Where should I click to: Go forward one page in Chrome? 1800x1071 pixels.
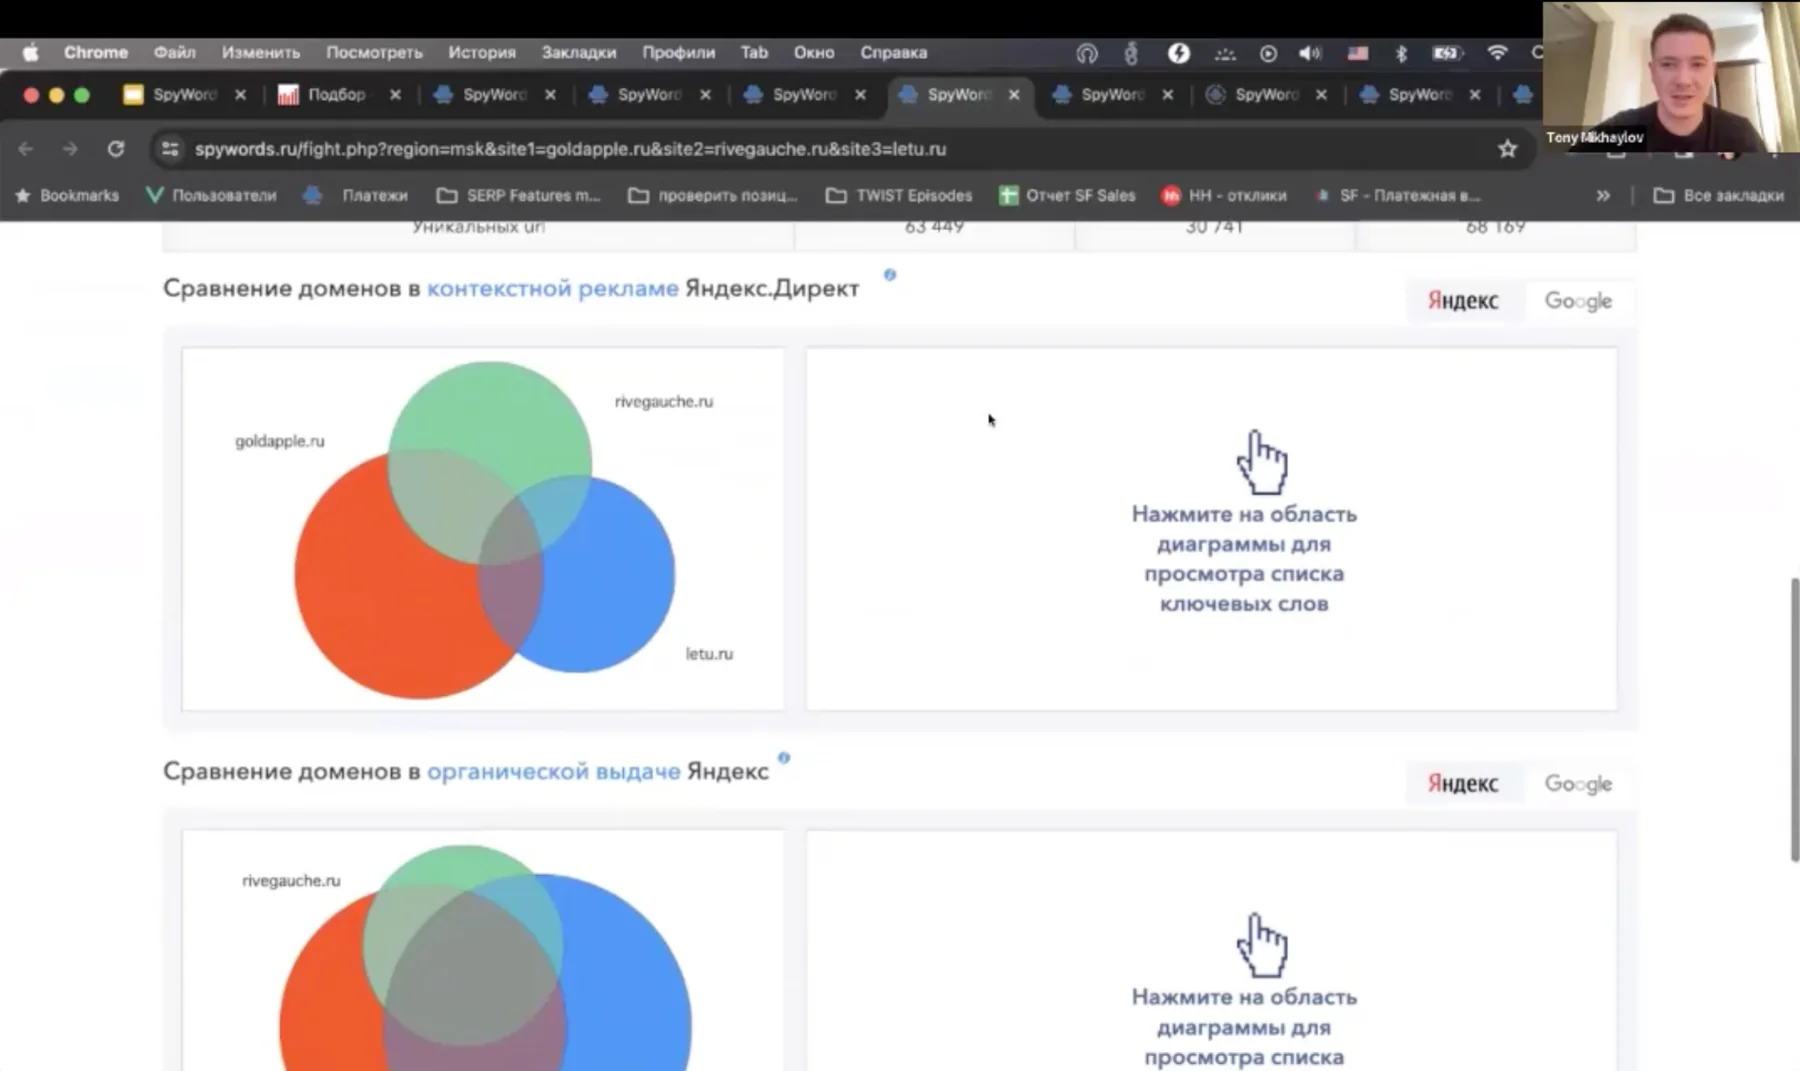pyautogui.click(x=70, y=149)
